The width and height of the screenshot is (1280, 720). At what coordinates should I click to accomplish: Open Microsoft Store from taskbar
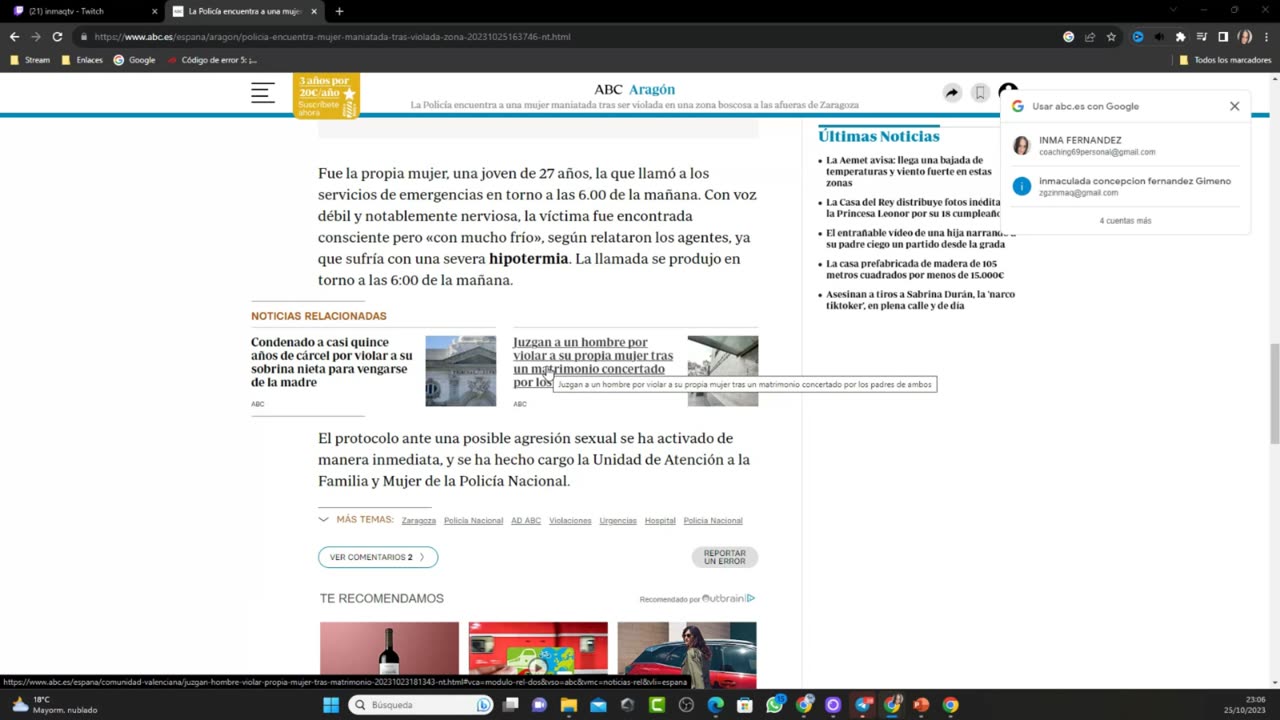pyautogui.click(x=745, y=705)
